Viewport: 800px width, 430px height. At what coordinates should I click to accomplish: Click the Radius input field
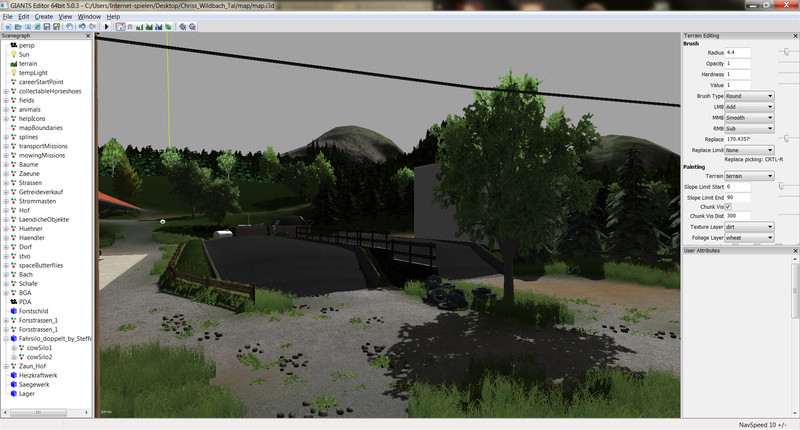pyautogui.click(x=737, y=52)
